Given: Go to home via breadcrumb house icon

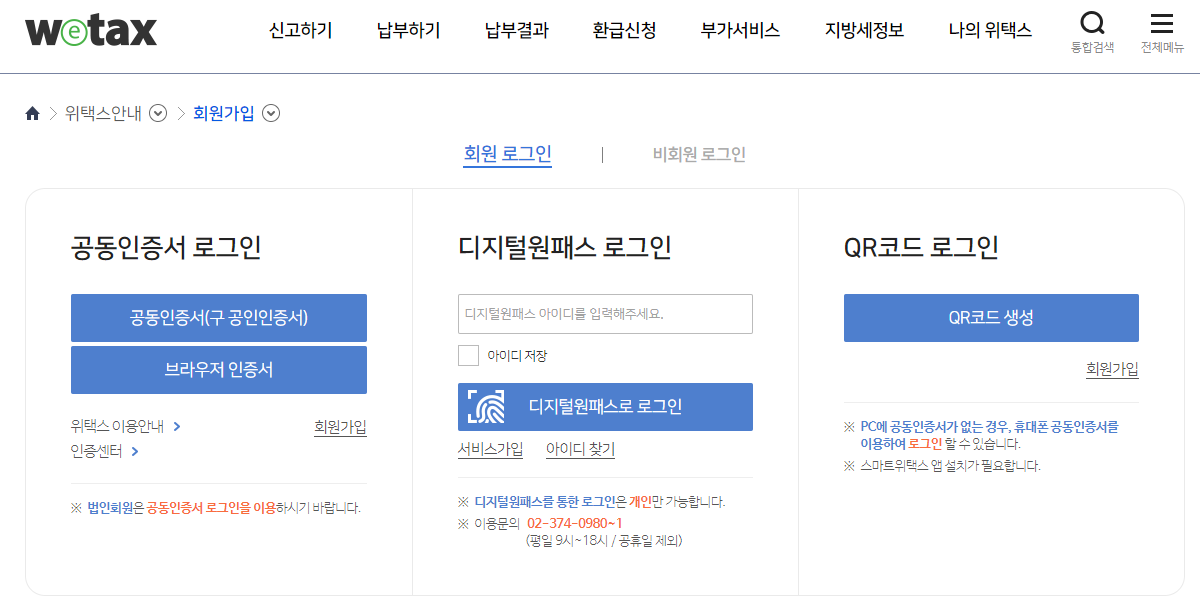Looking at the screenshot, I should 33,113.
